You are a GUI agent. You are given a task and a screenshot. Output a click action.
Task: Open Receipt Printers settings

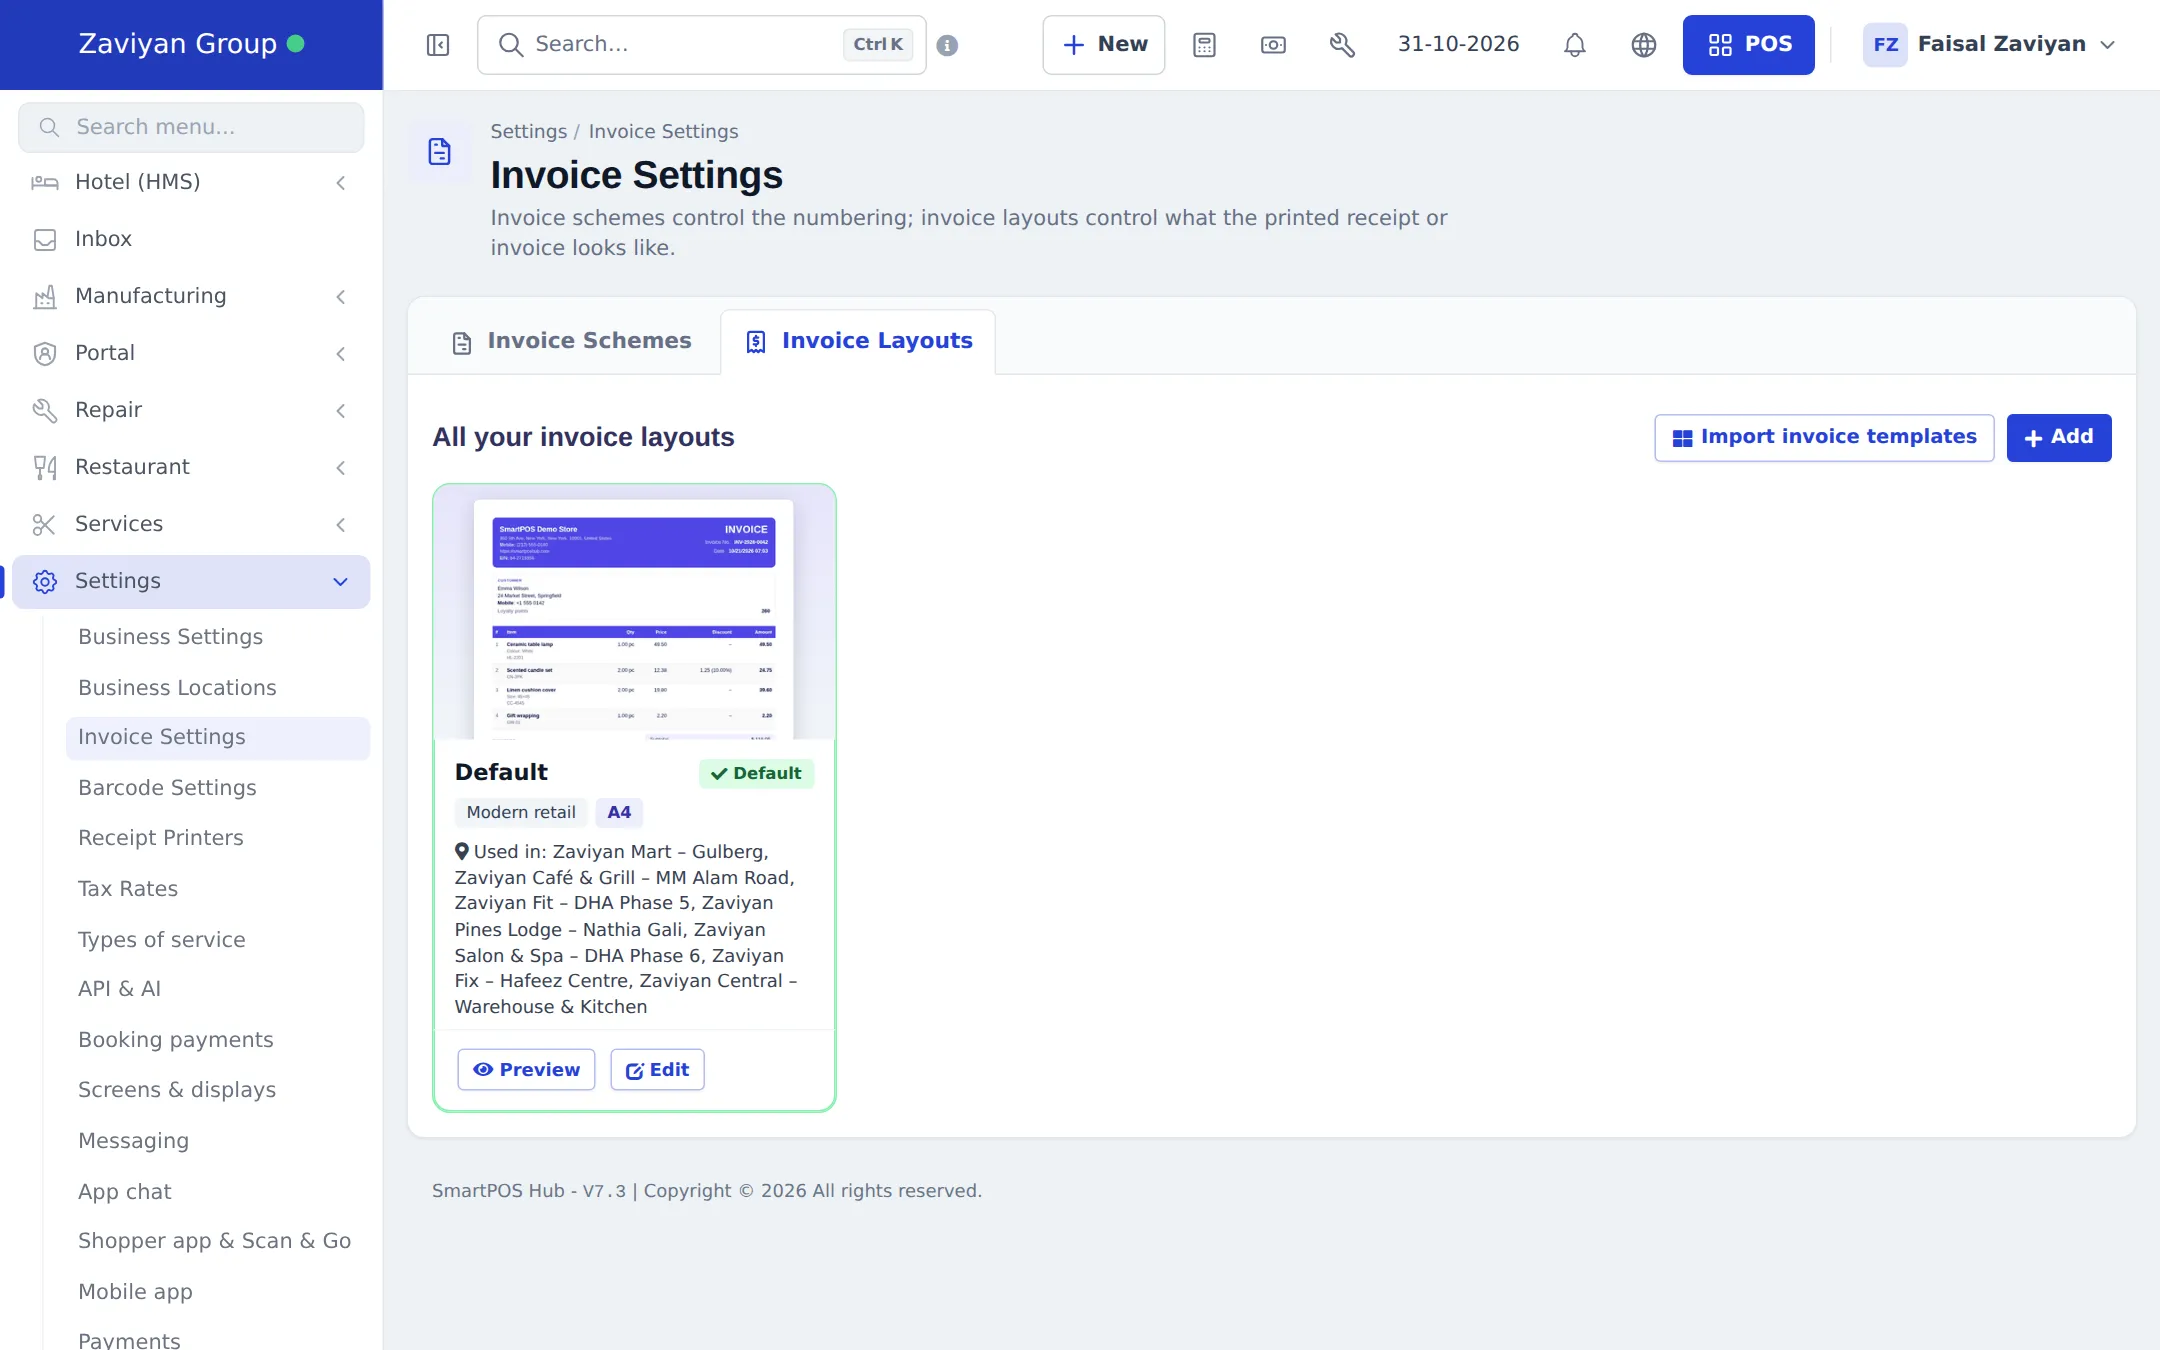tap(161, 838)
